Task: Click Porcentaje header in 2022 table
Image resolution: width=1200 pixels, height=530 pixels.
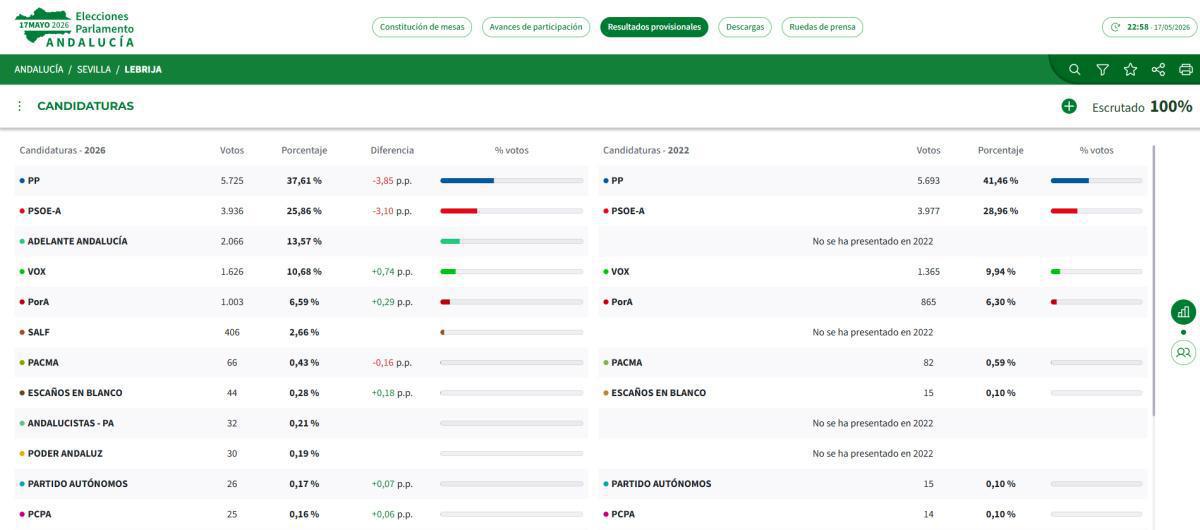Action: click(x=1001, y=151)
